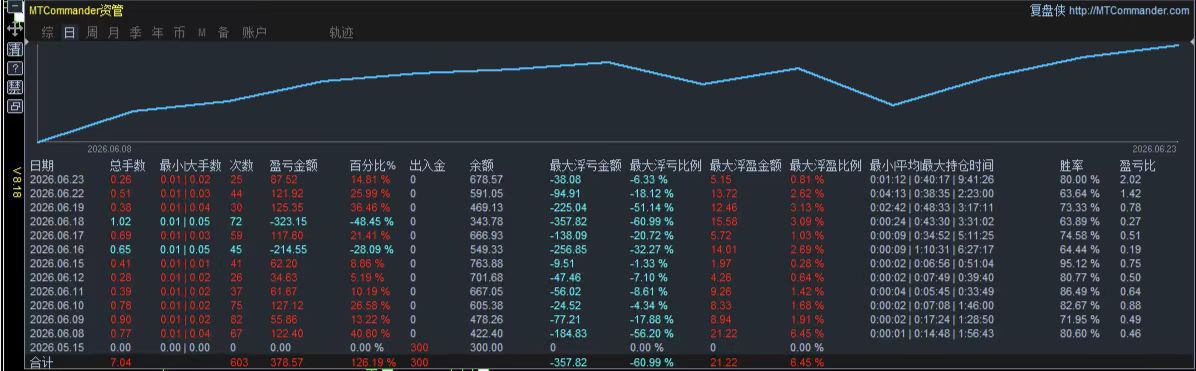Click the -60.99 % drawdown in 2026.06.18 row

point(651,222)
